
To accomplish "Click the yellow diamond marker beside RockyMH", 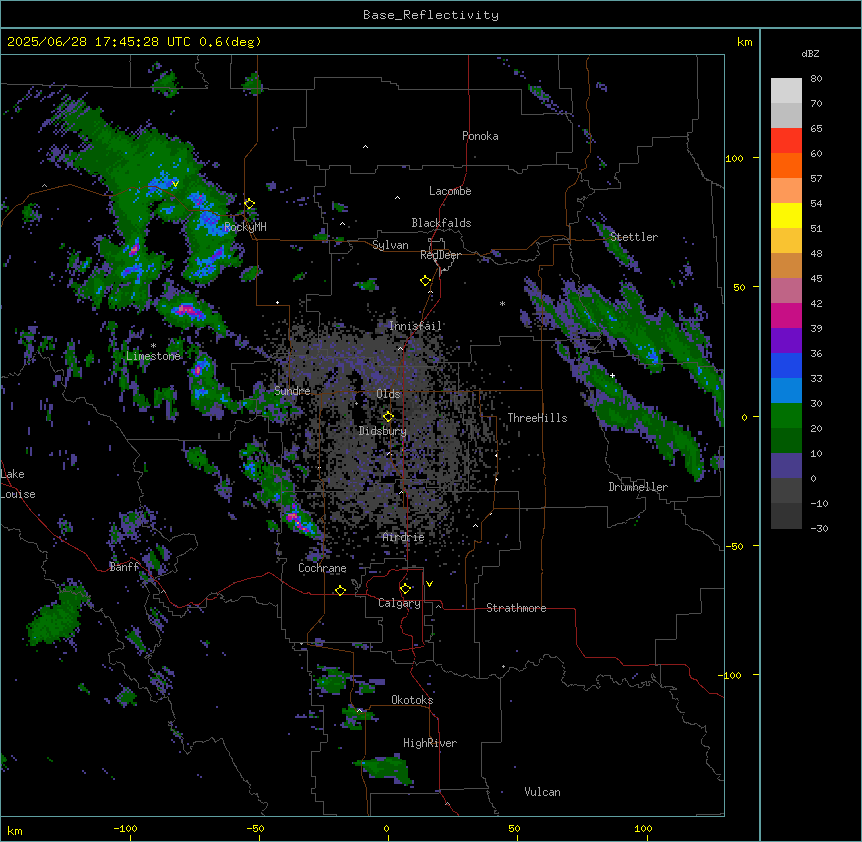I will (x=250, y=204).
